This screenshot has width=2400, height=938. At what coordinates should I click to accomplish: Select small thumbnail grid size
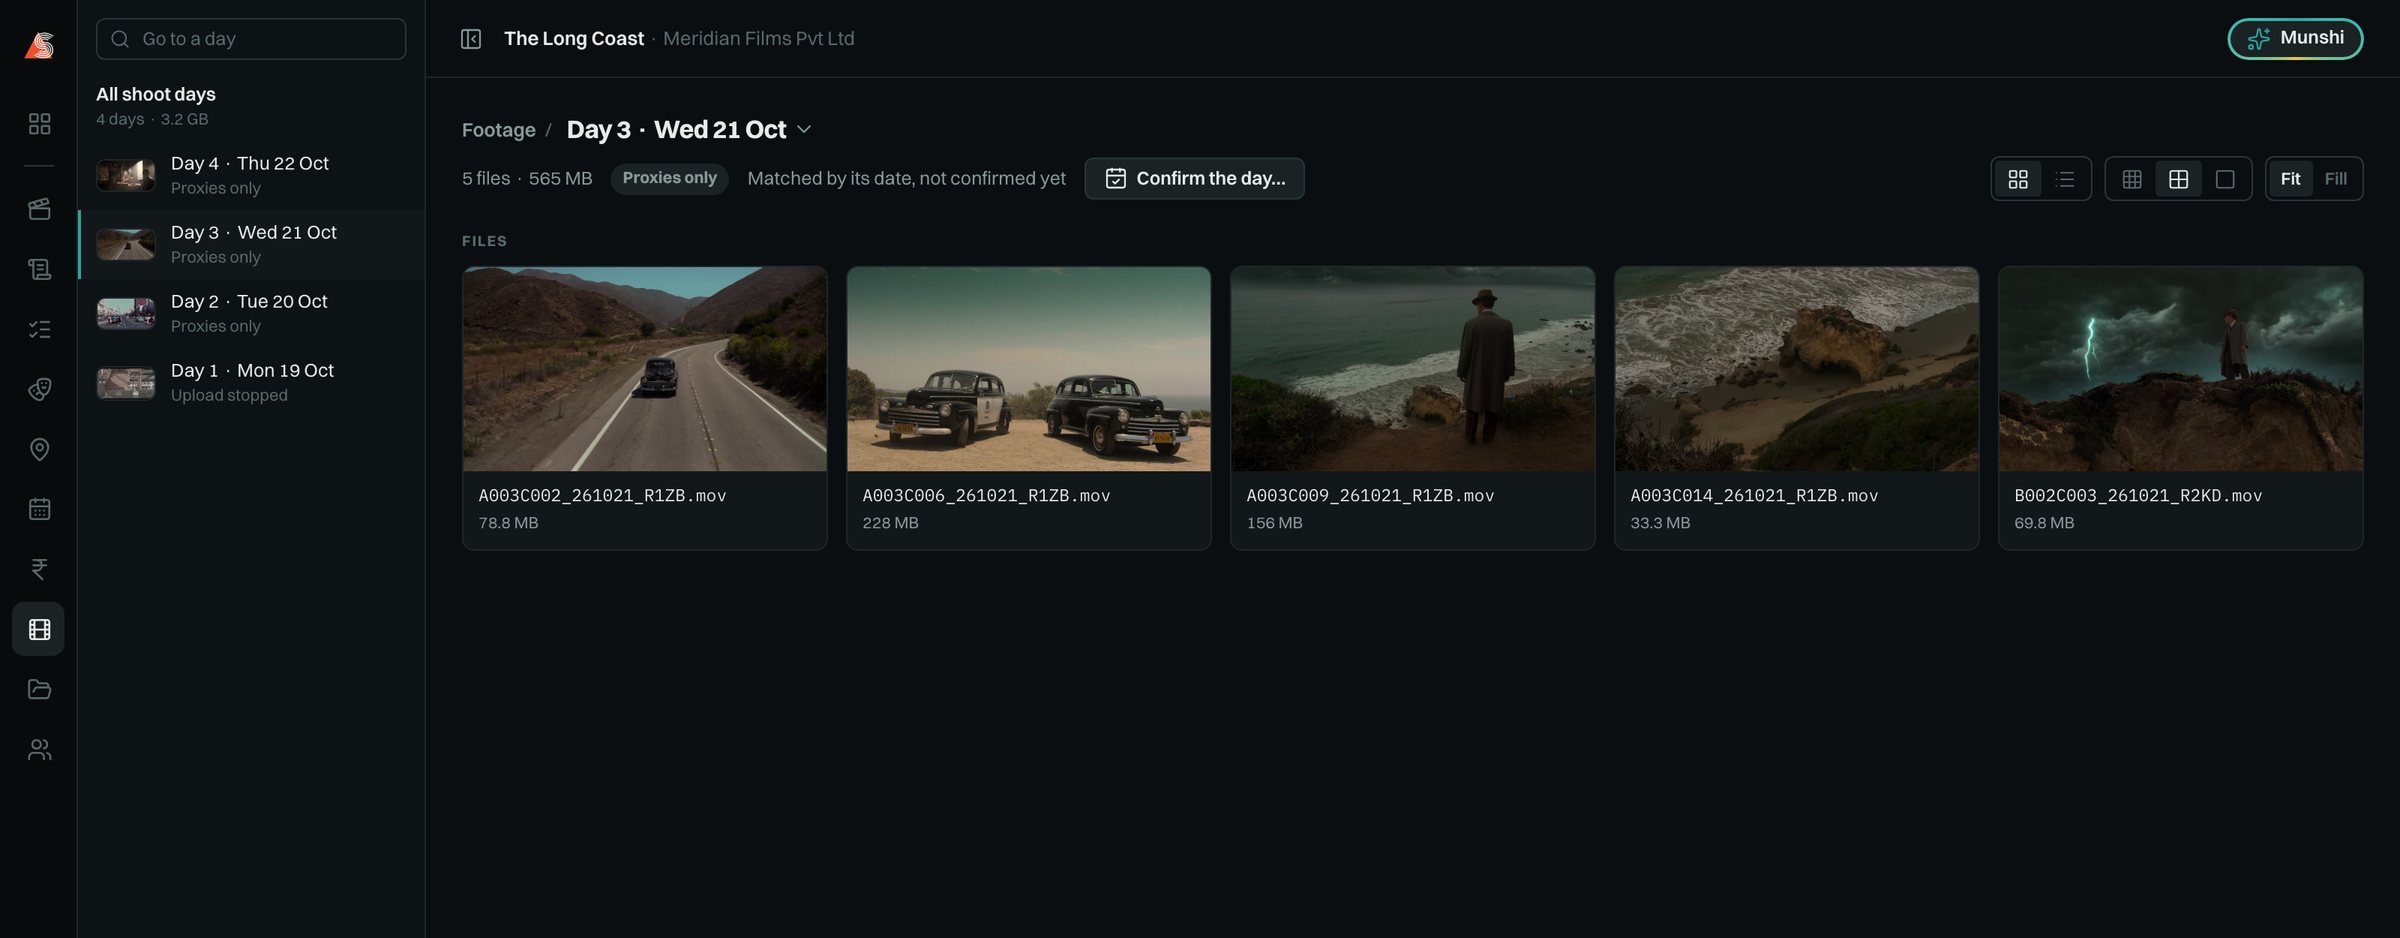pyautogui.click(x=2132, y=179)
